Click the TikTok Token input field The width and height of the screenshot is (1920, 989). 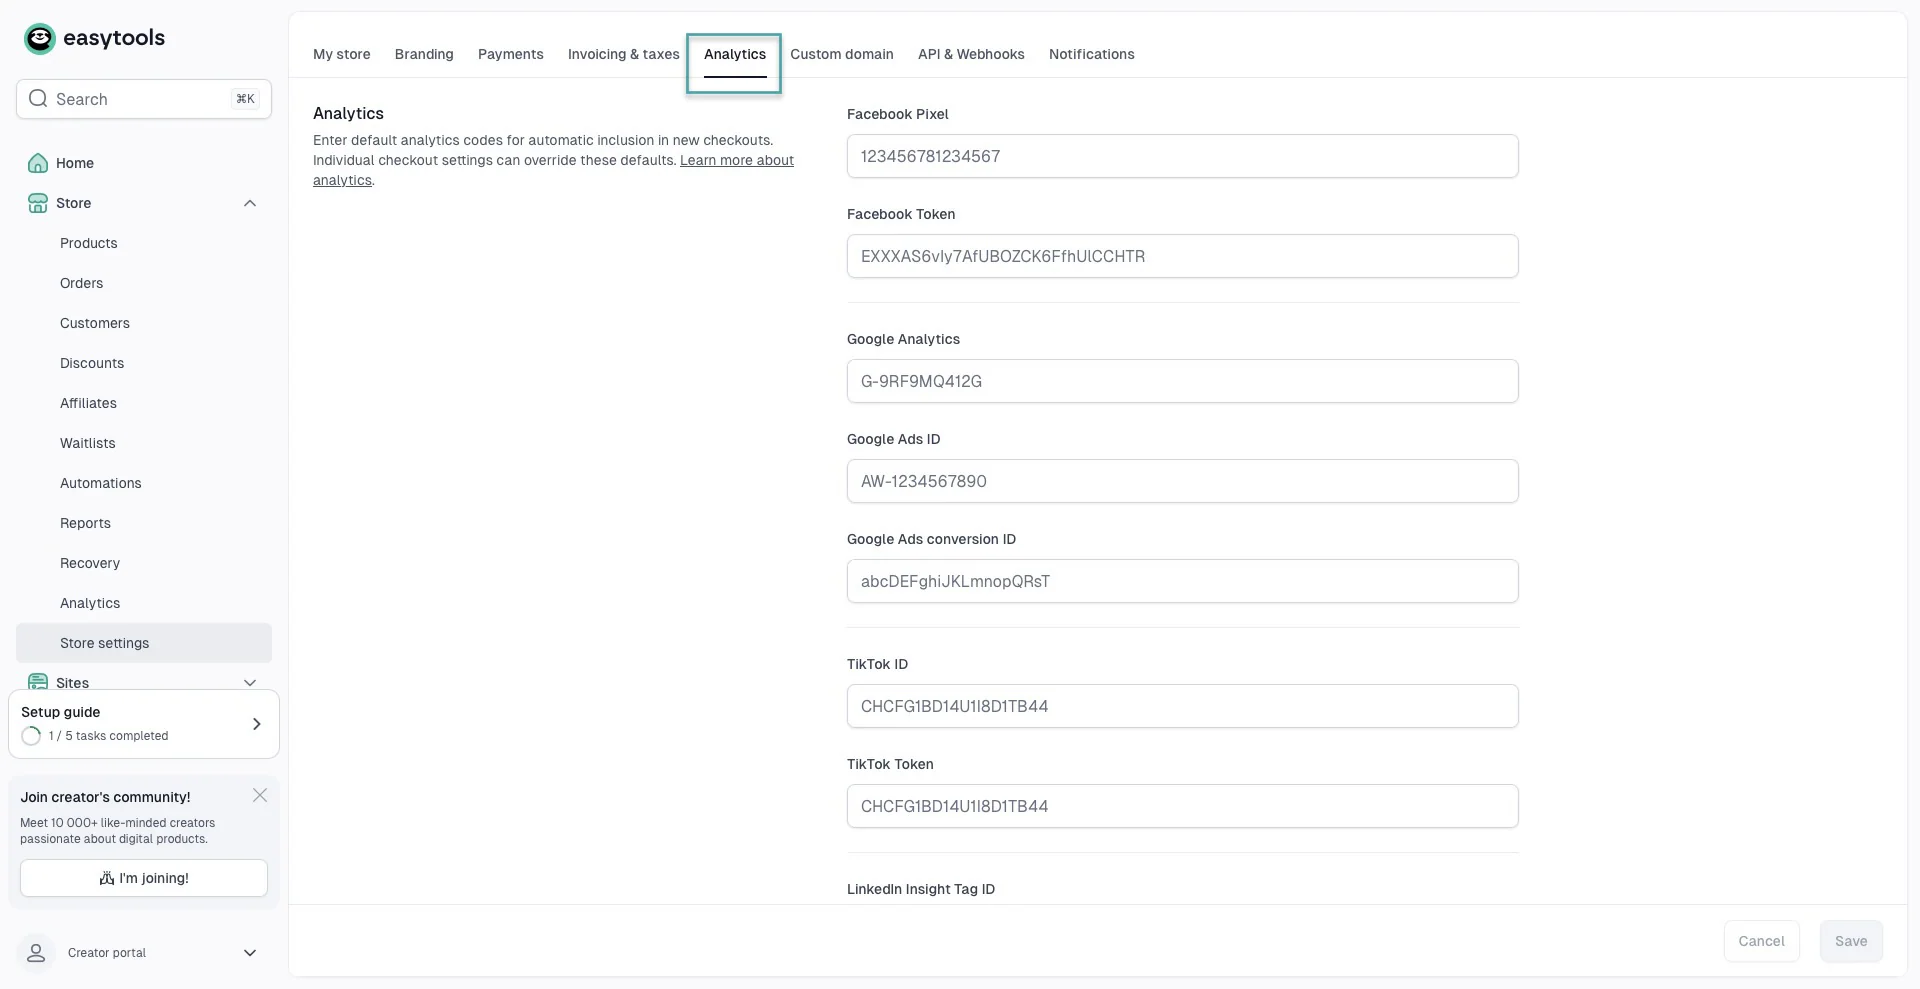tap(1183, 806)
